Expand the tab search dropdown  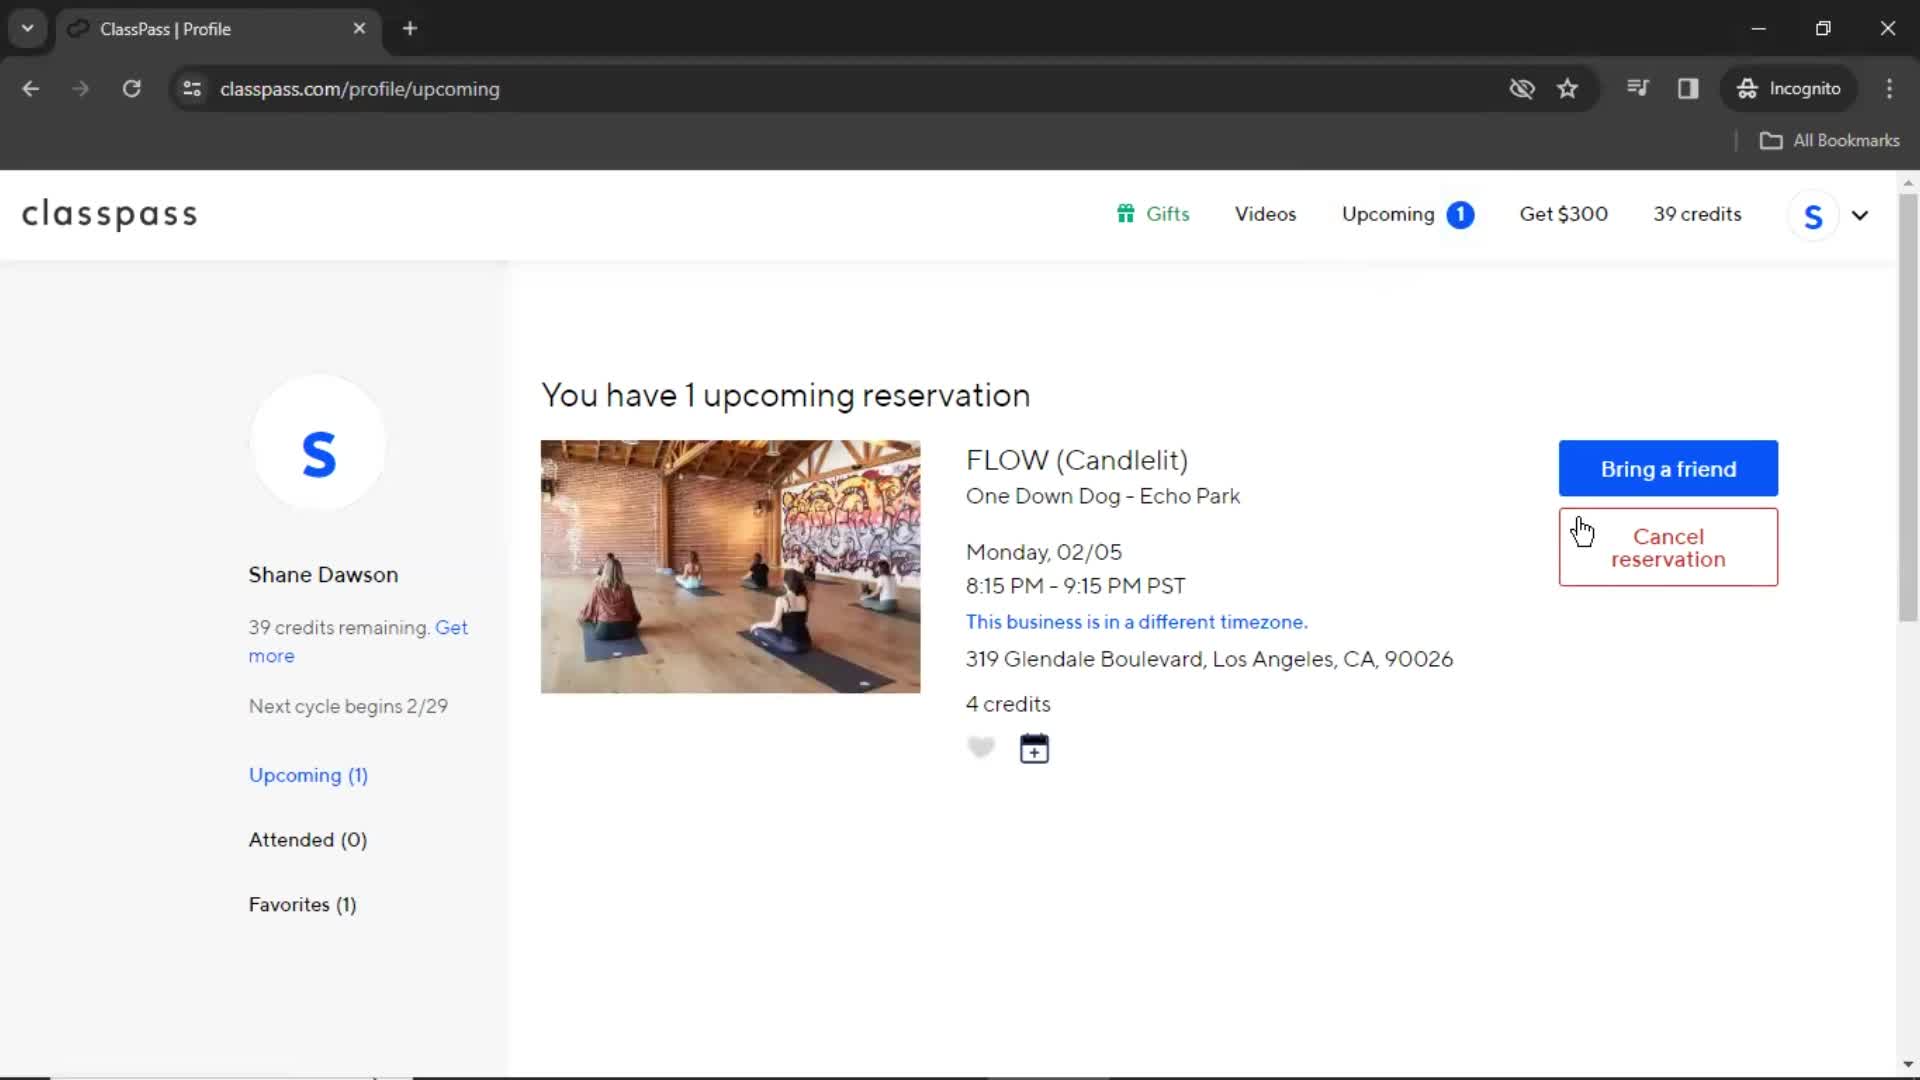28,29
